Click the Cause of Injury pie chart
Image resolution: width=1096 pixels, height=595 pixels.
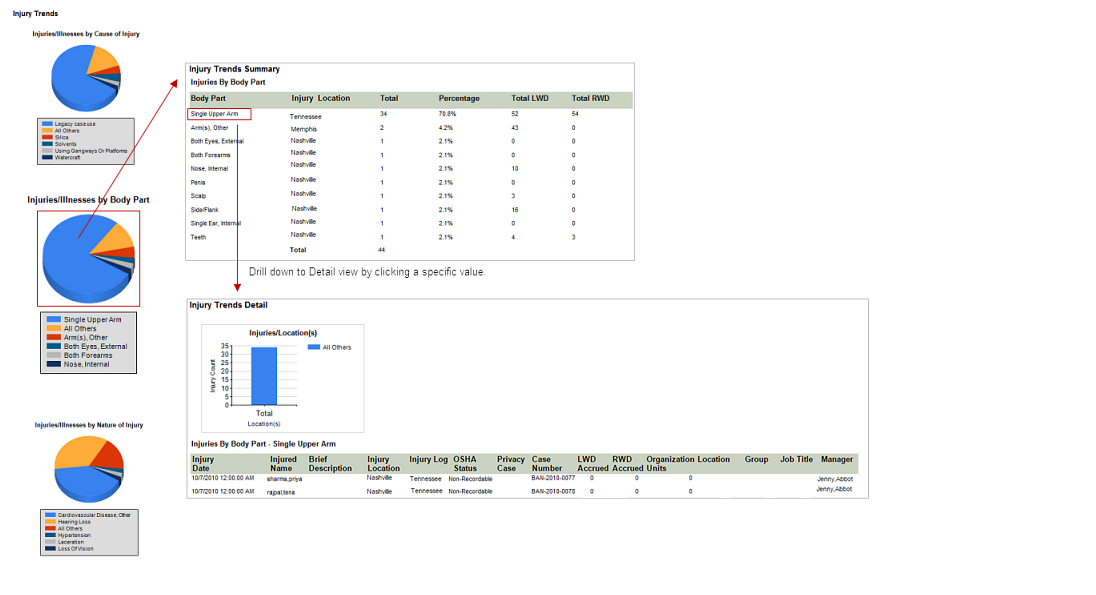pyautogui.click(x=85, y=77)
